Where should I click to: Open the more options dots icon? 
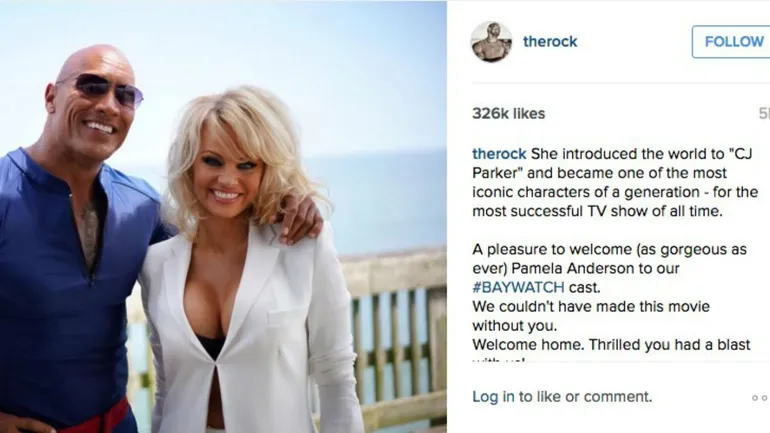[x=760, y=398]
